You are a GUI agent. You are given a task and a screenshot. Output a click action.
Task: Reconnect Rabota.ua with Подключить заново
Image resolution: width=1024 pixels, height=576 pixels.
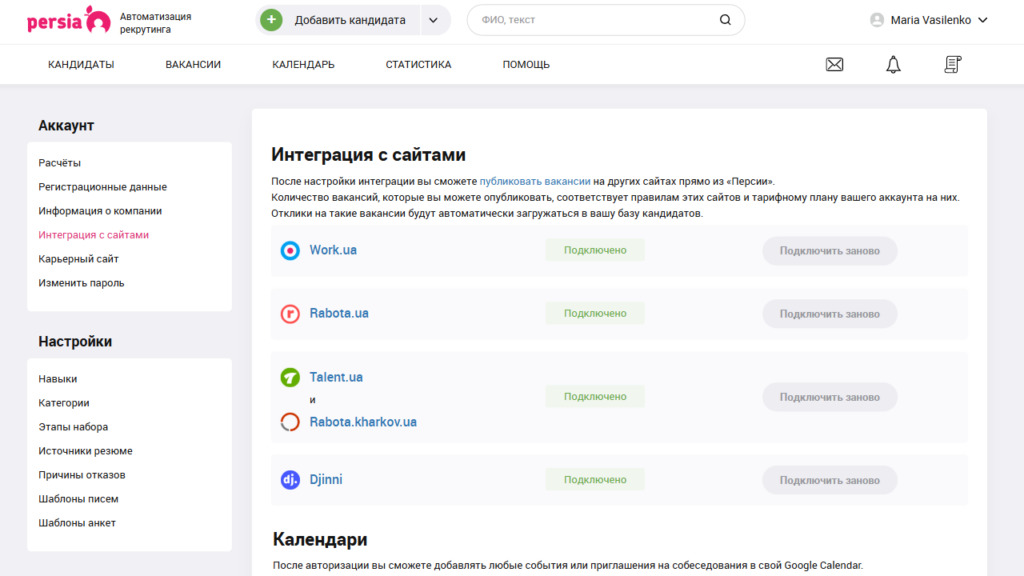[x=829, y=314]
